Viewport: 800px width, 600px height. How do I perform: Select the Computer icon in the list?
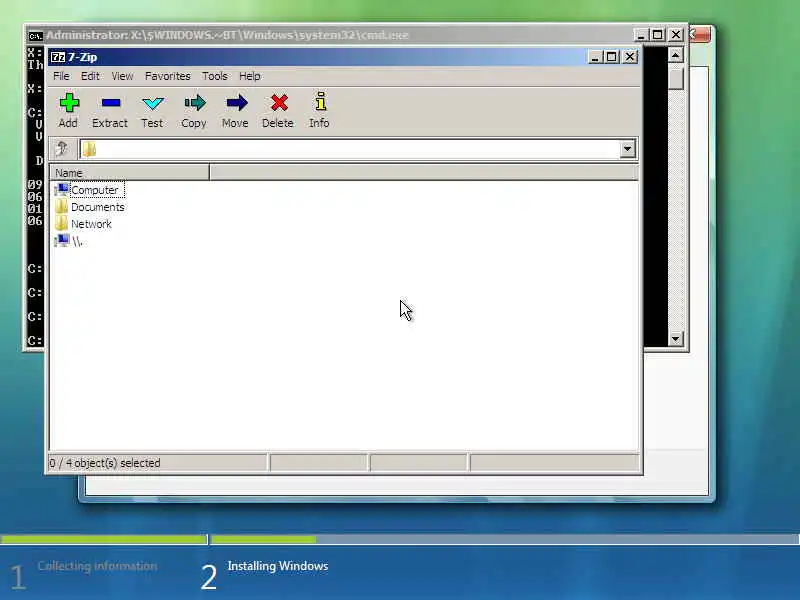point(62,190)
